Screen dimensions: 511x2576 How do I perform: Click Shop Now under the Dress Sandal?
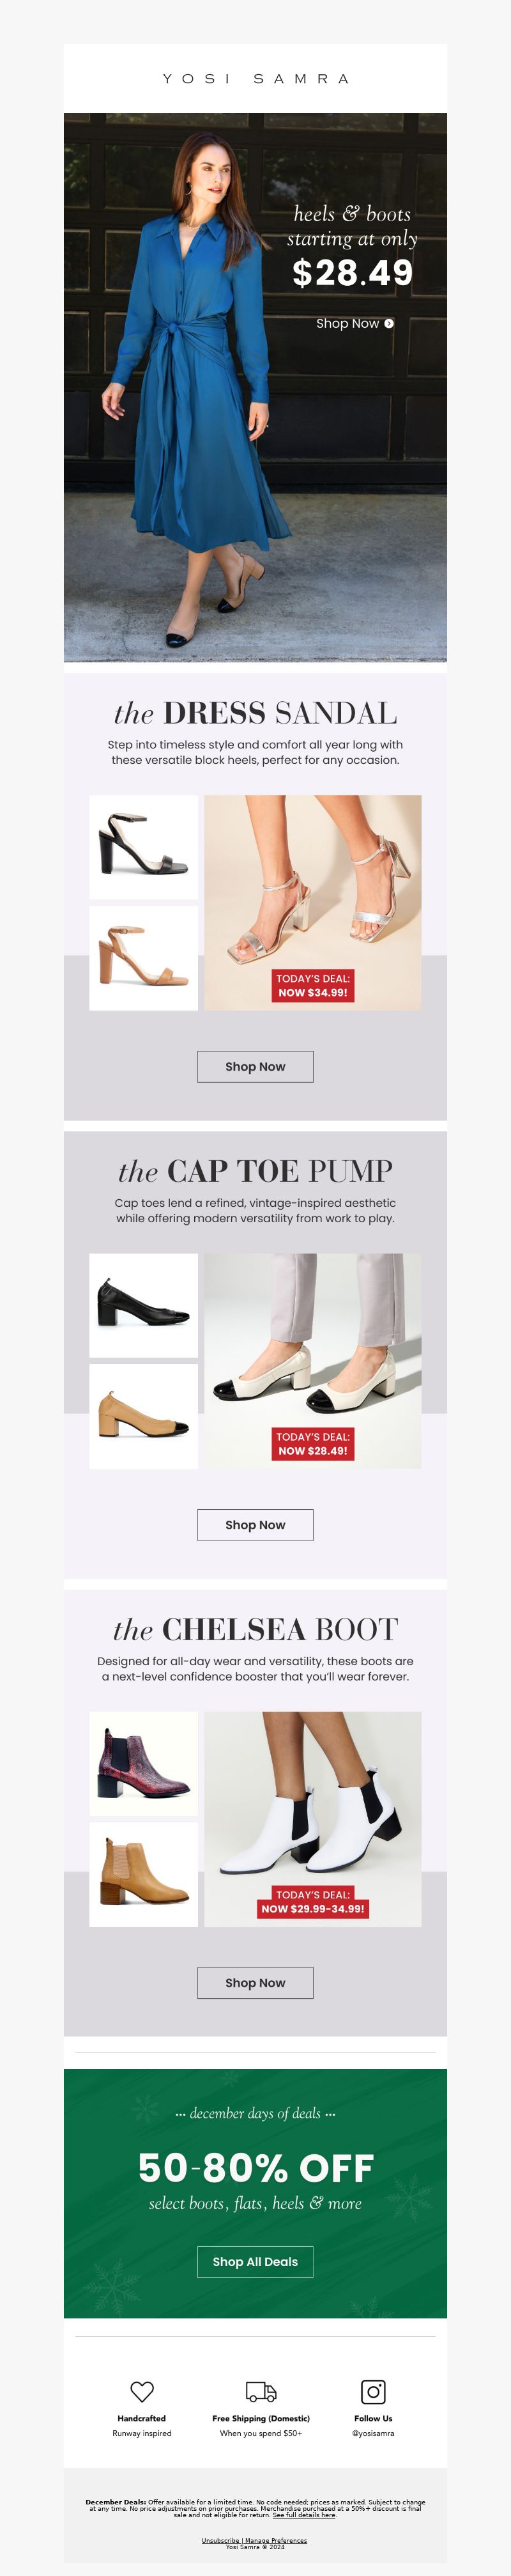point(255,1066)
